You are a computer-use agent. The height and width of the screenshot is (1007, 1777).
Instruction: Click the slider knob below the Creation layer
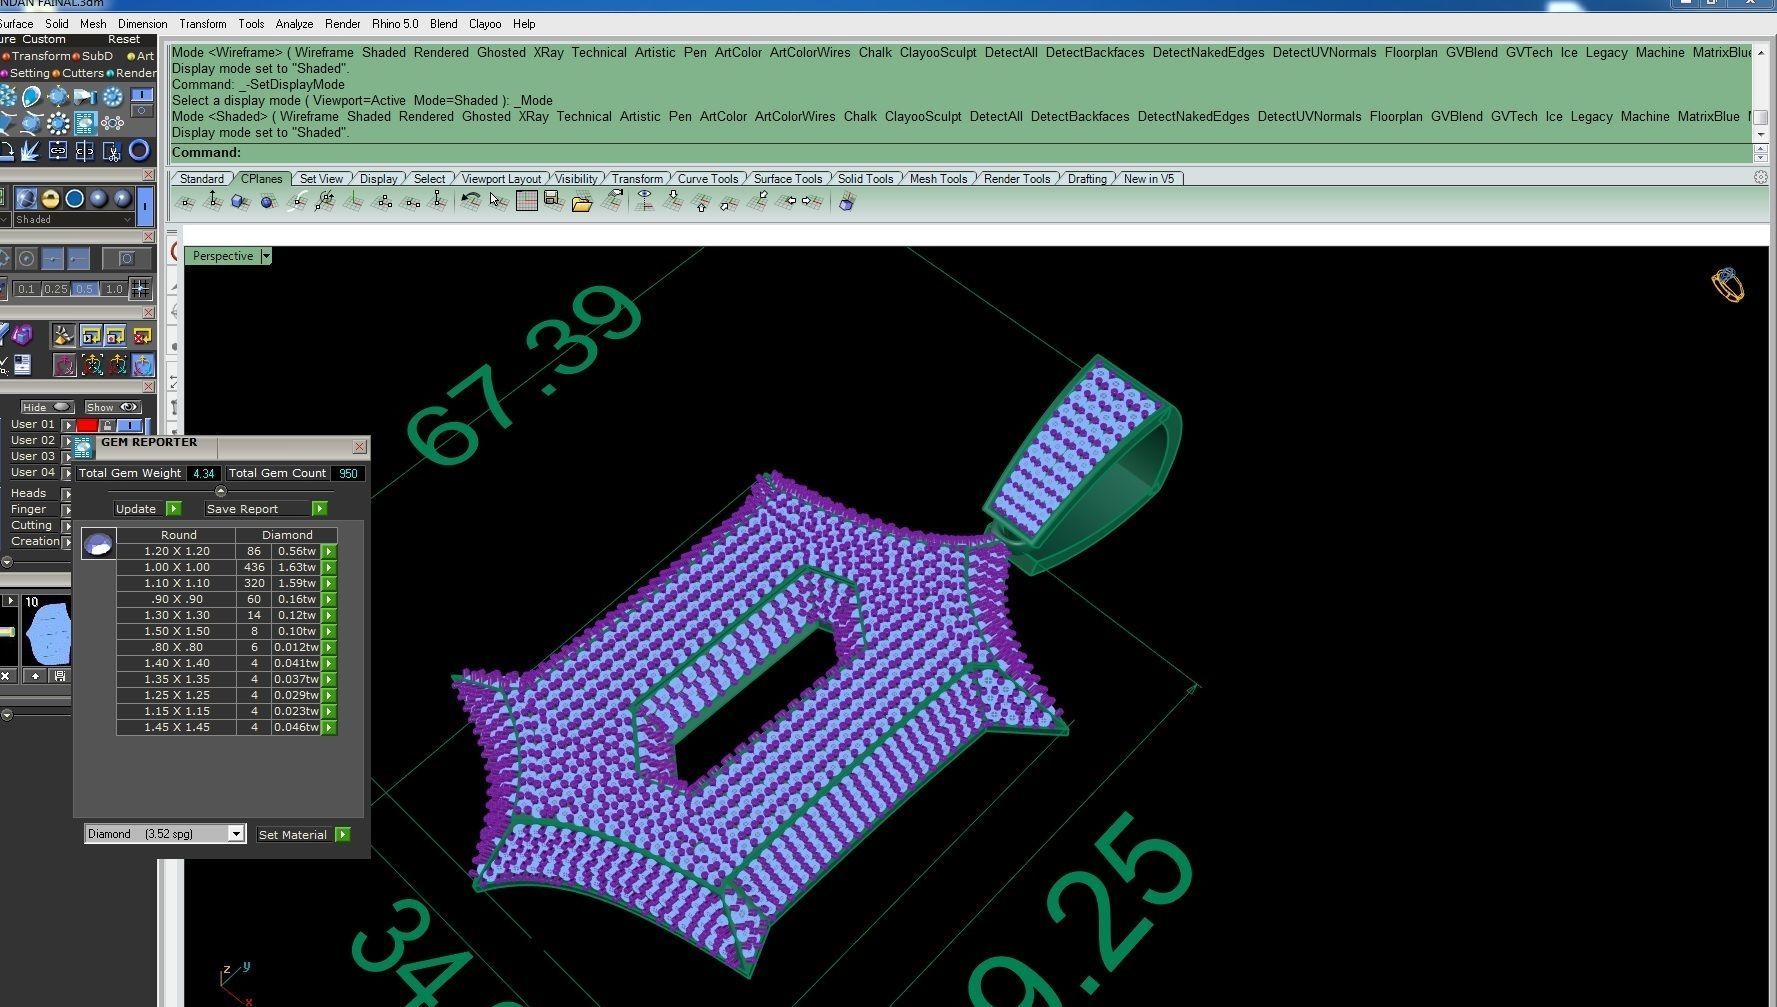click(x=6, y=562)
